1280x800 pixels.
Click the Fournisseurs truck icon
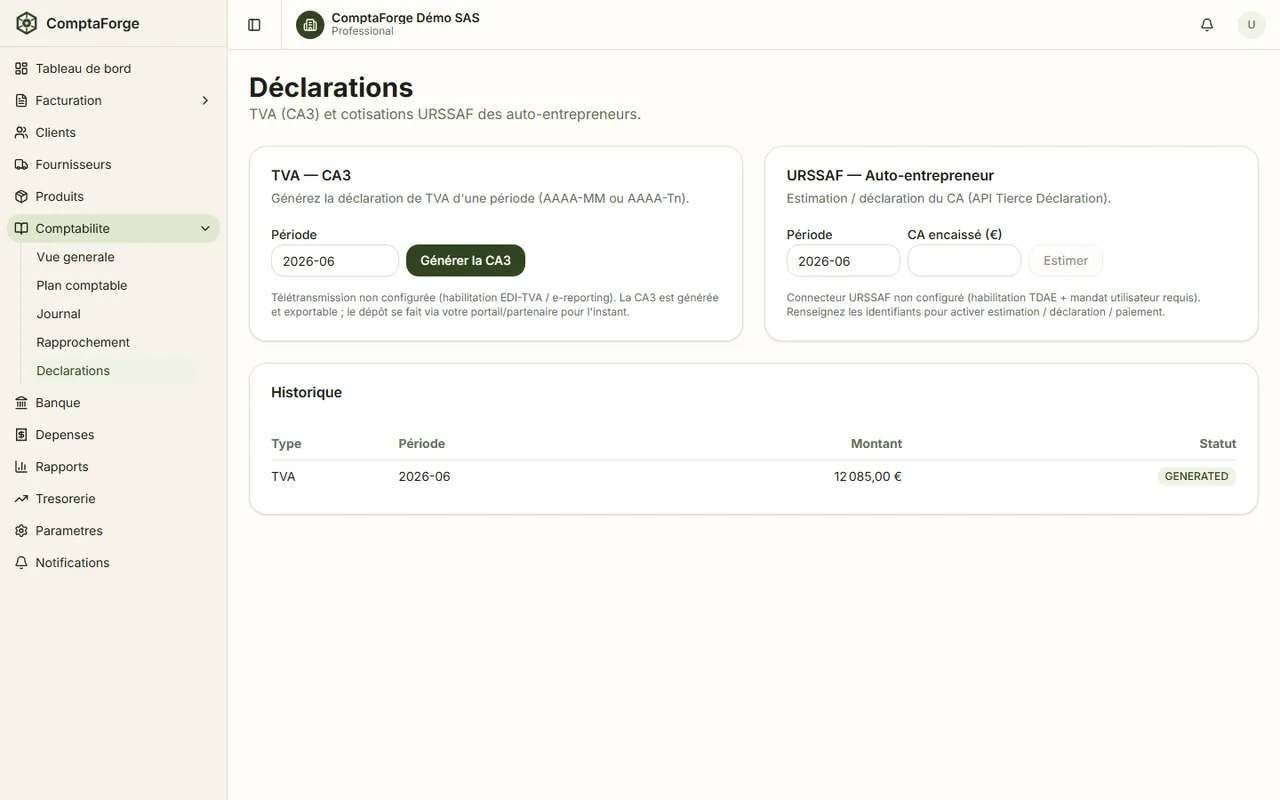click(x=21, y=164)
